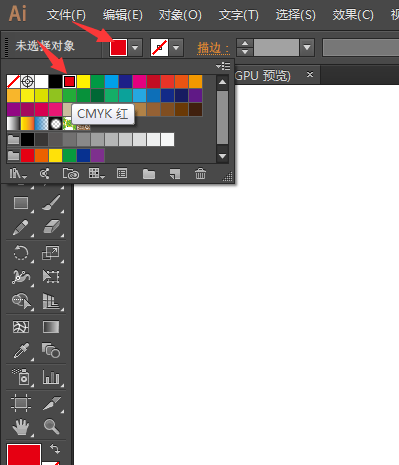Select the foliage pattern swatch

(x=68, y=124)
